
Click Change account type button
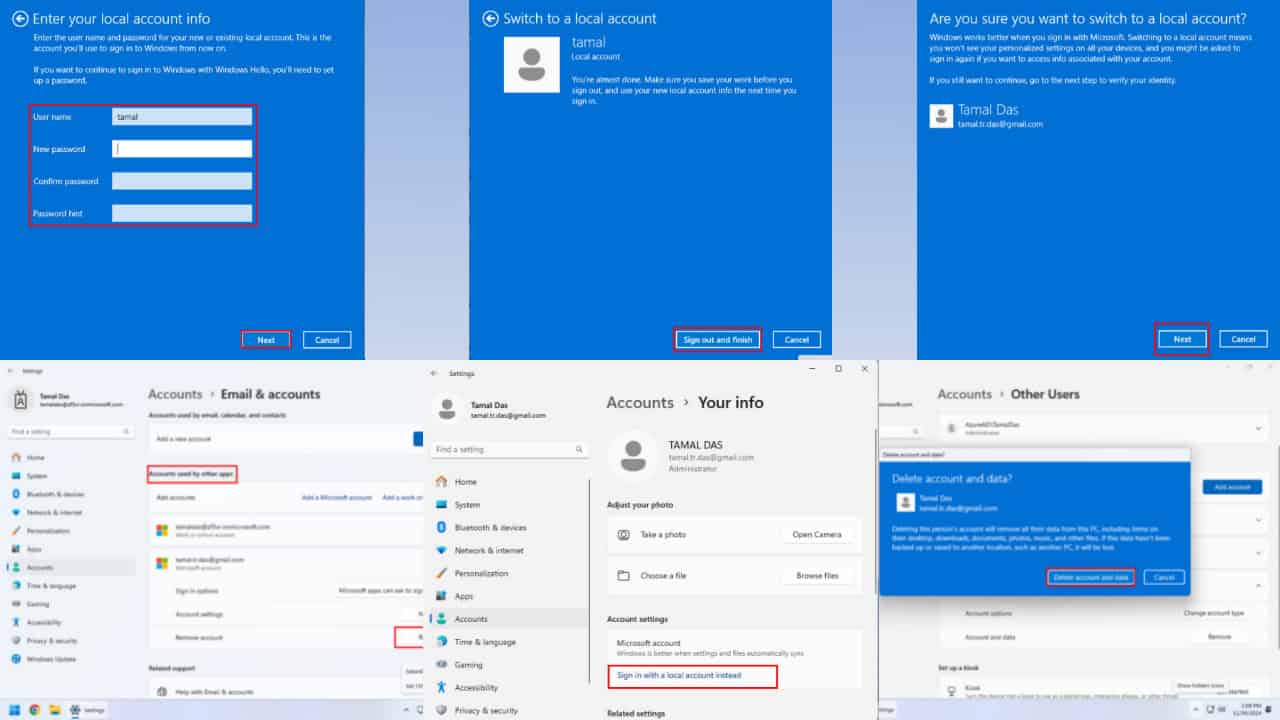[x=1213, y=613]
